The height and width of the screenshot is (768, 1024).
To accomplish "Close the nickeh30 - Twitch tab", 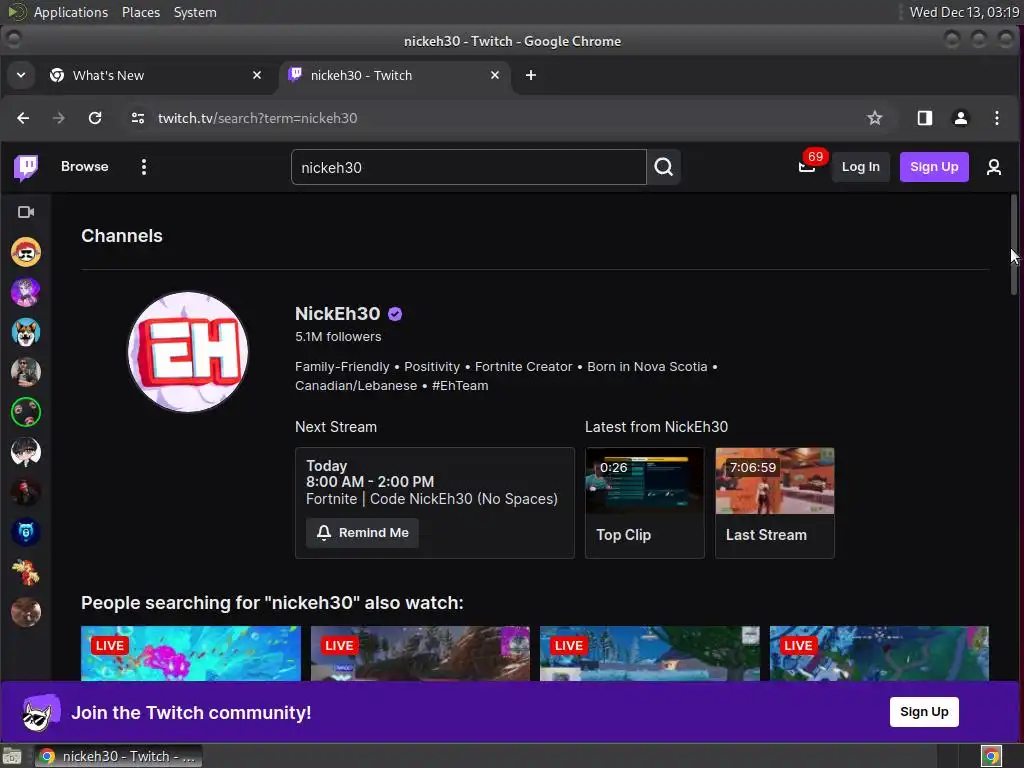I will coord(495,75).
